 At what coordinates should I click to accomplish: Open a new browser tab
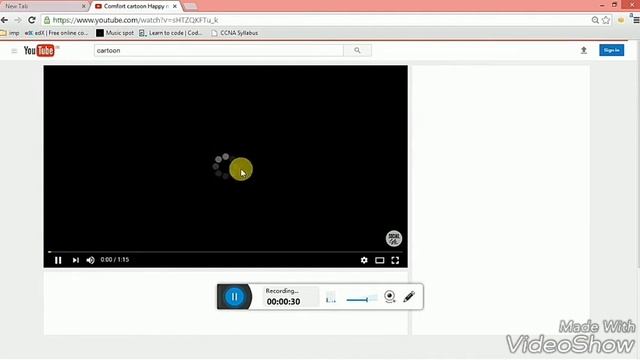click(x=190, y=6)
